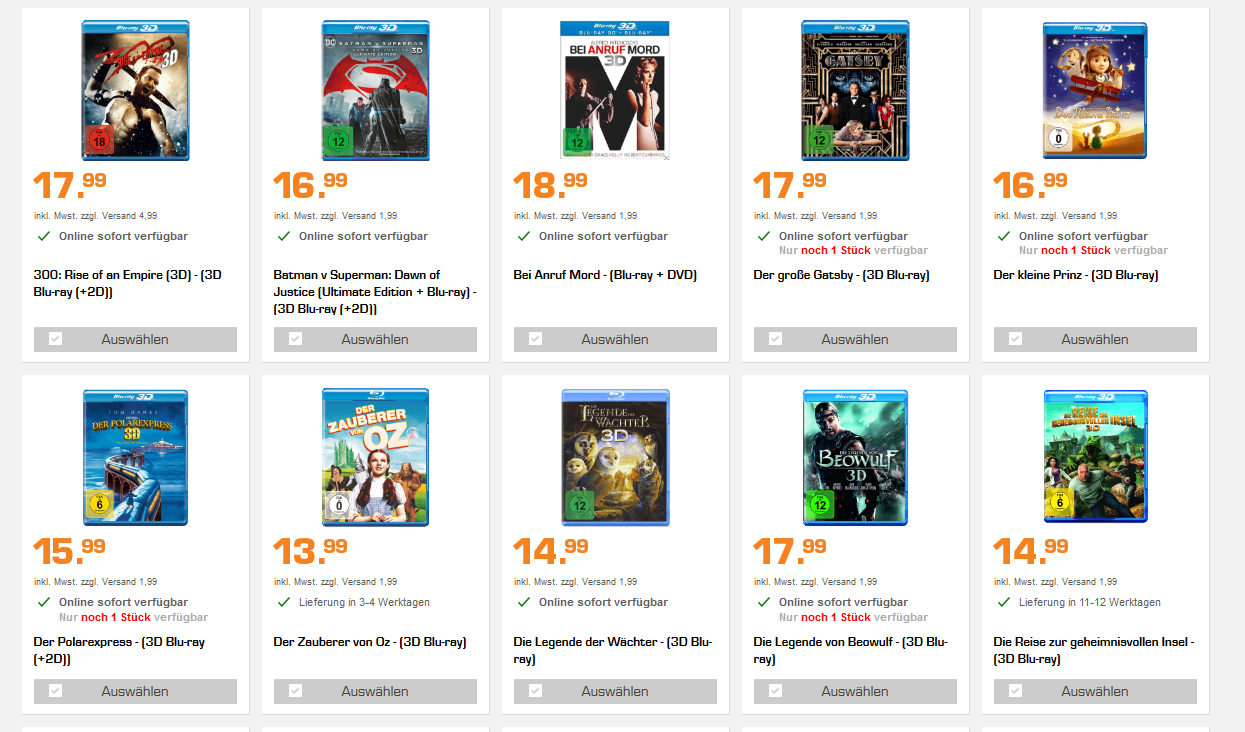Open the Beowulf 3D Blu-ray cover

coord(855,457)
